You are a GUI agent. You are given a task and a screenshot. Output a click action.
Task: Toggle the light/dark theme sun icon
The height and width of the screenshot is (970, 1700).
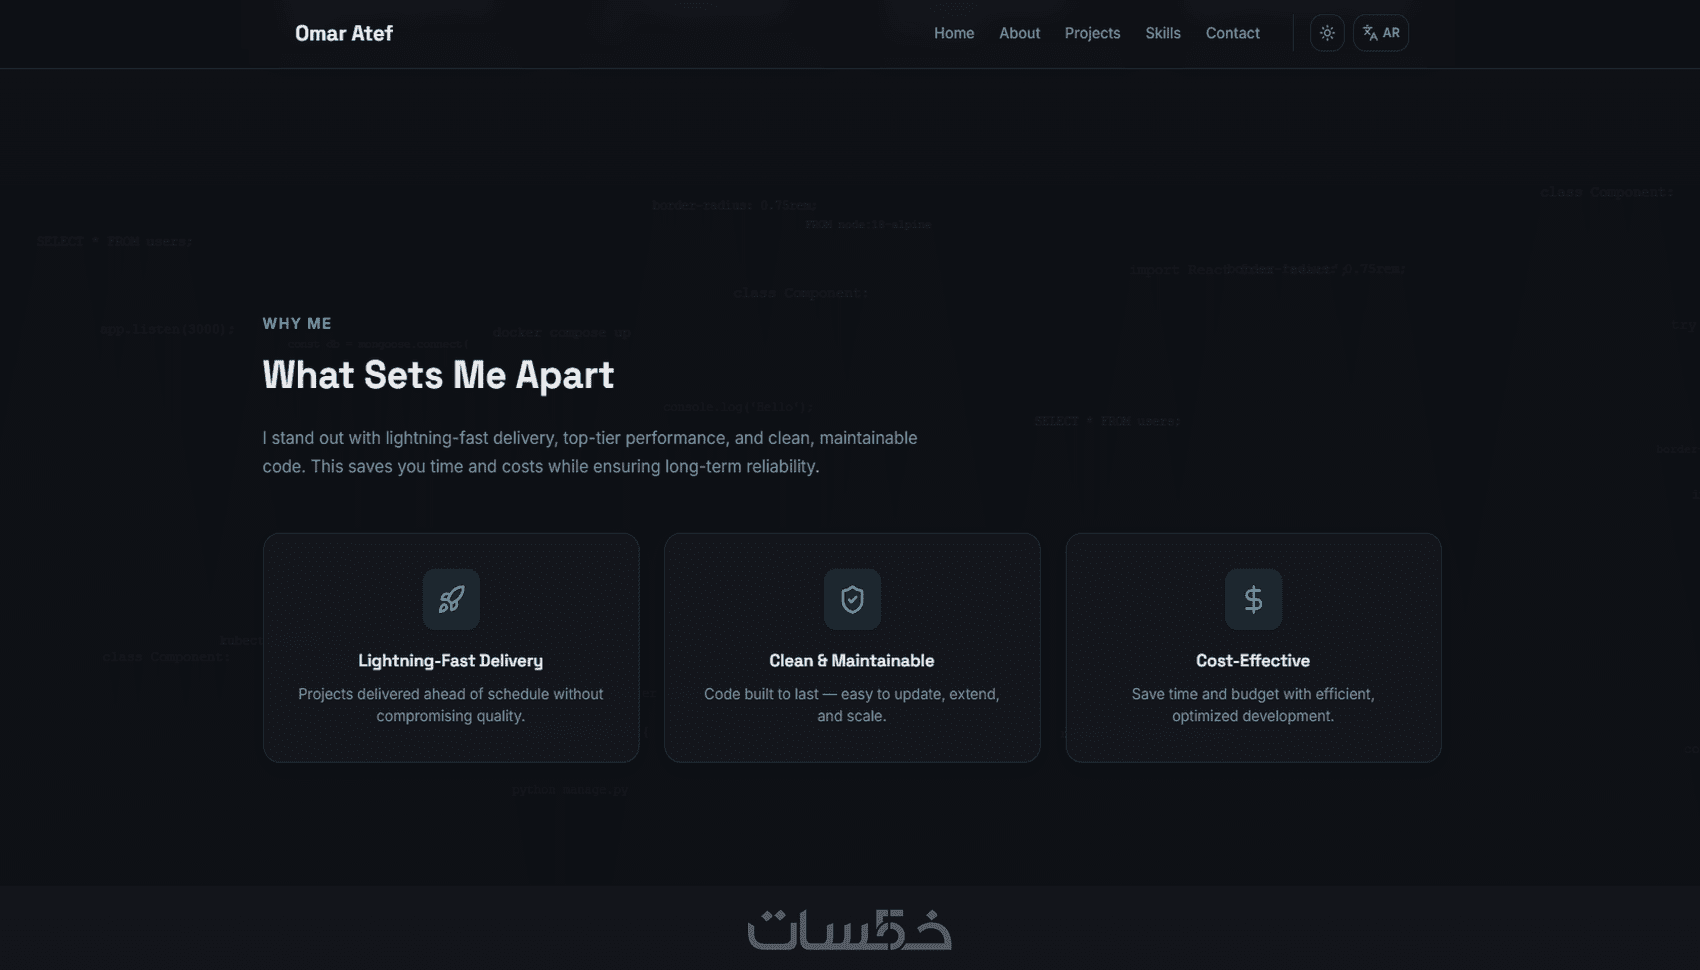click(x=1327, y=33)
